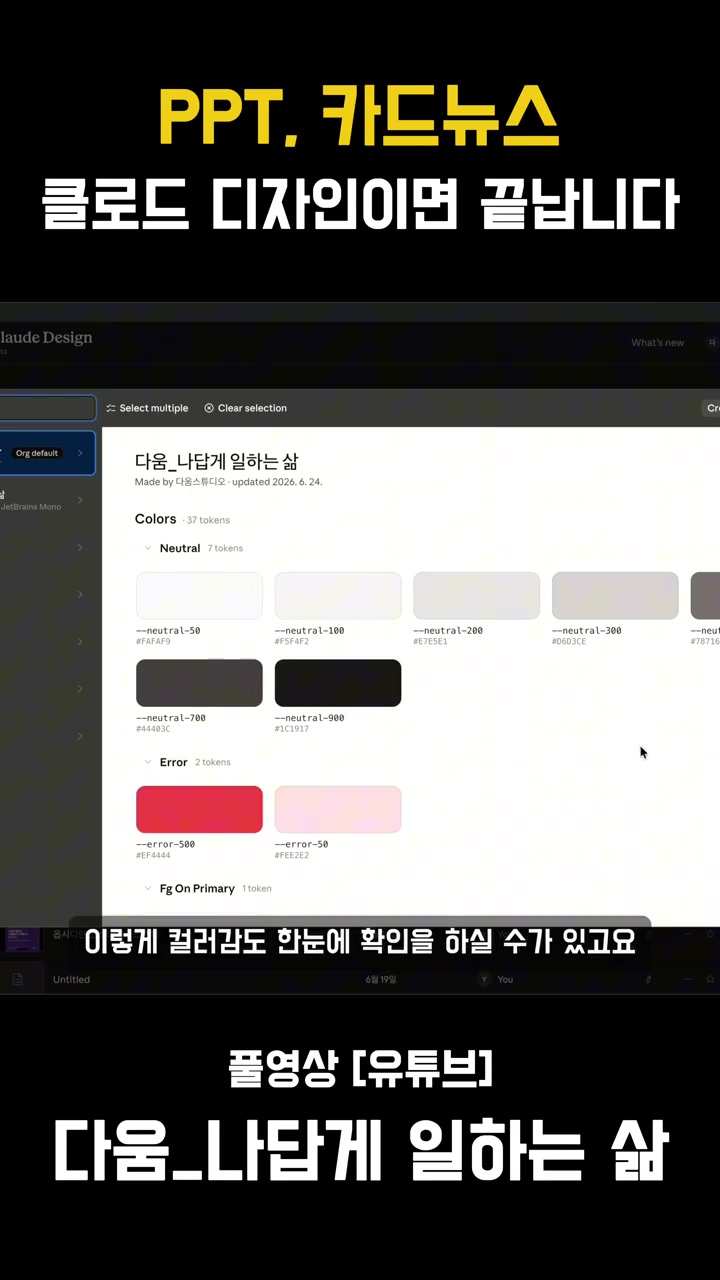Click the Fg On Primary heading

tap(197, 888)
